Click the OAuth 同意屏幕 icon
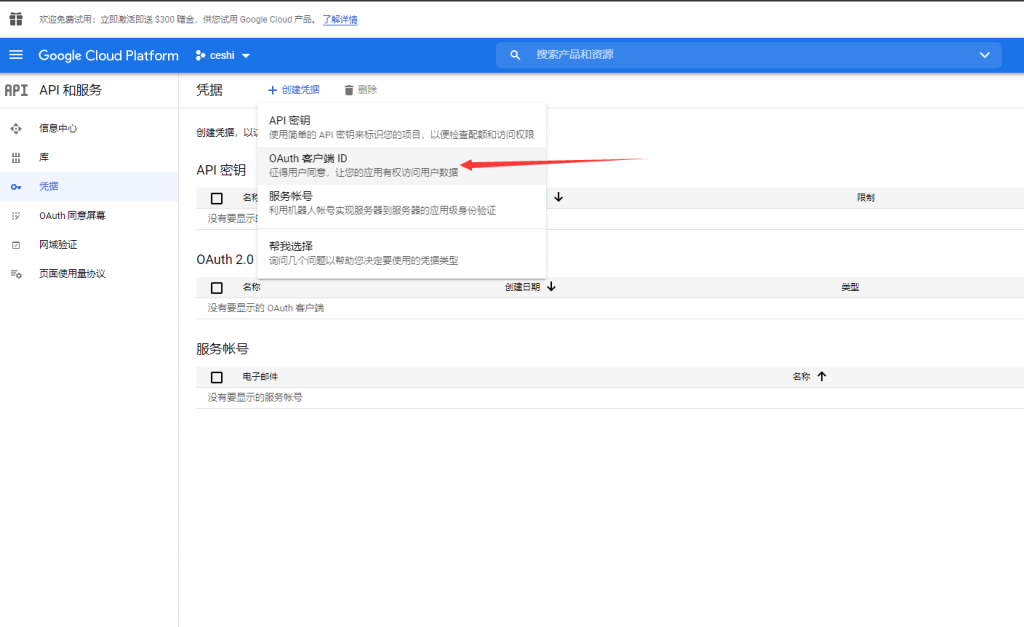The height and width of the screenshot is (627, 1024). point(16,216)
